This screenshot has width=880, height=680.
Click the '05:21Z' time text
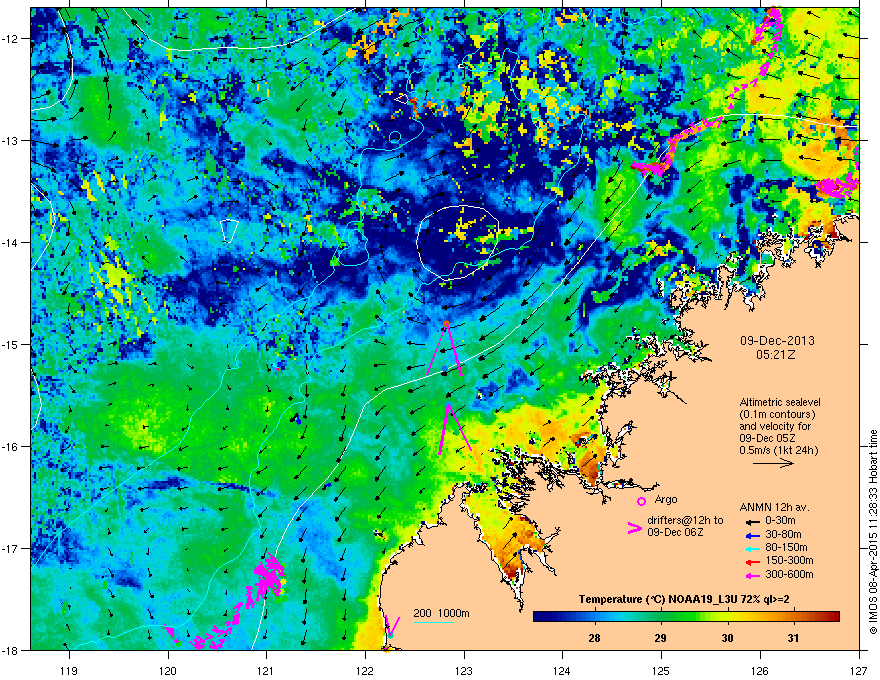[776, 355]
